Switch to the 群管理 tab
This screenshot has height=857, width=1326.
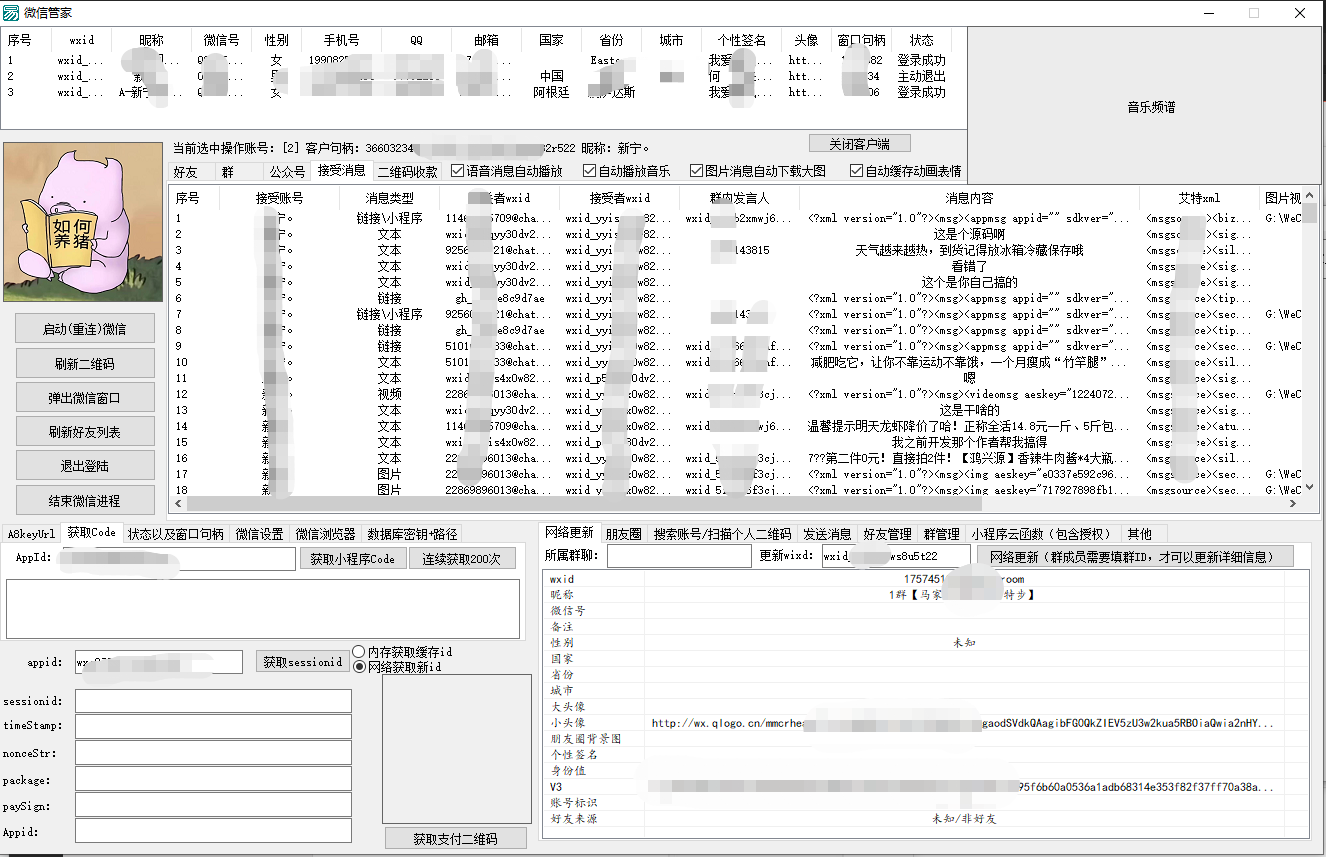click(941, 534)
